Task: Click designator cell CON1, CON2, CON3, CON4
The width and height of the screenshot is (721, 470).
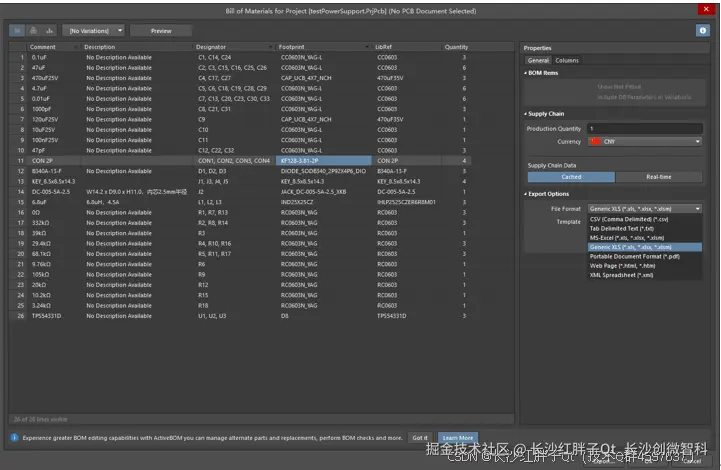Action: click(x=235, y=160)
